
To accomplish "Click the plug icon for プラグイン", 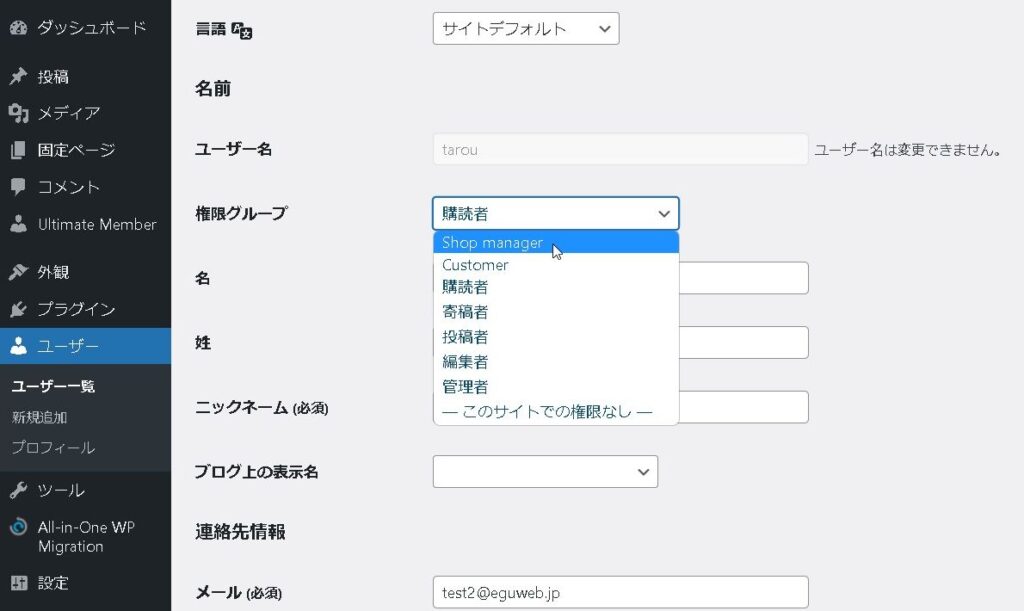I will point(18,309).
